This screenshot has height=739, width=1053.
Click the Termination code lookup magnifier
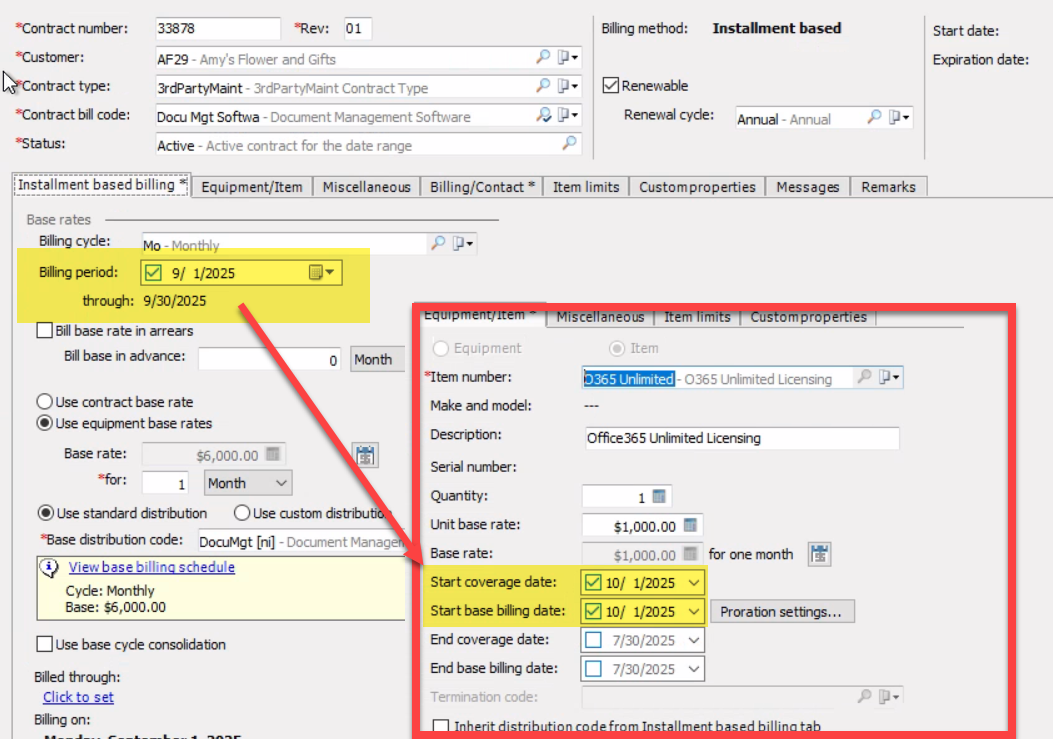tap(864, 697)
